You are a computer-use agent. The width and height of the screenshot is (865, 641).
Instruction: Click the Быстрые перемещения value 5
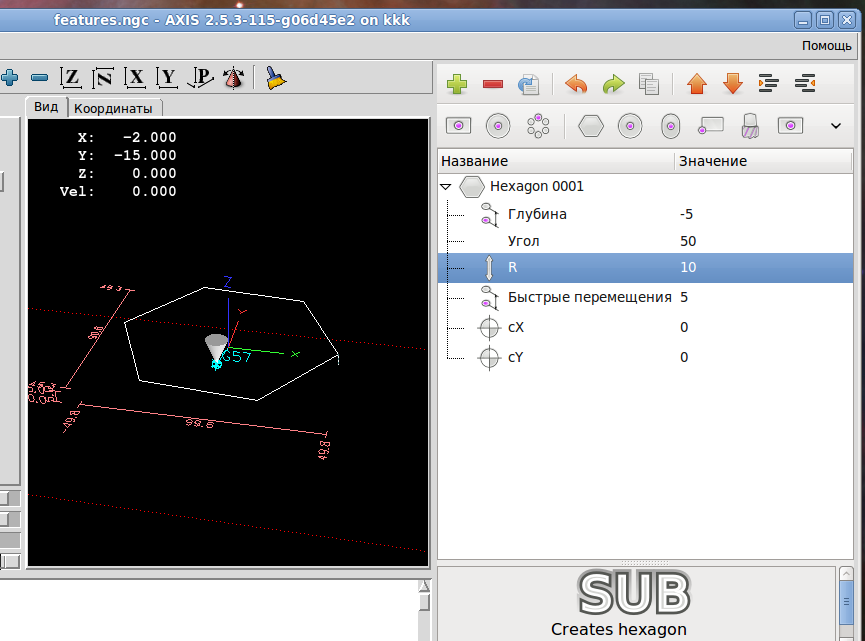click(x=684, y=297)
